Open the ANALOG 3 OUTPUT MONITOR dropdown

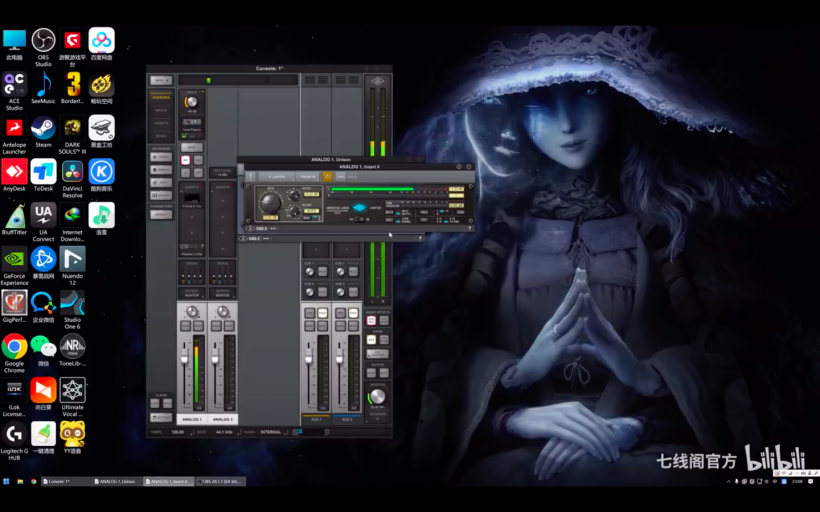pos(223,293)
